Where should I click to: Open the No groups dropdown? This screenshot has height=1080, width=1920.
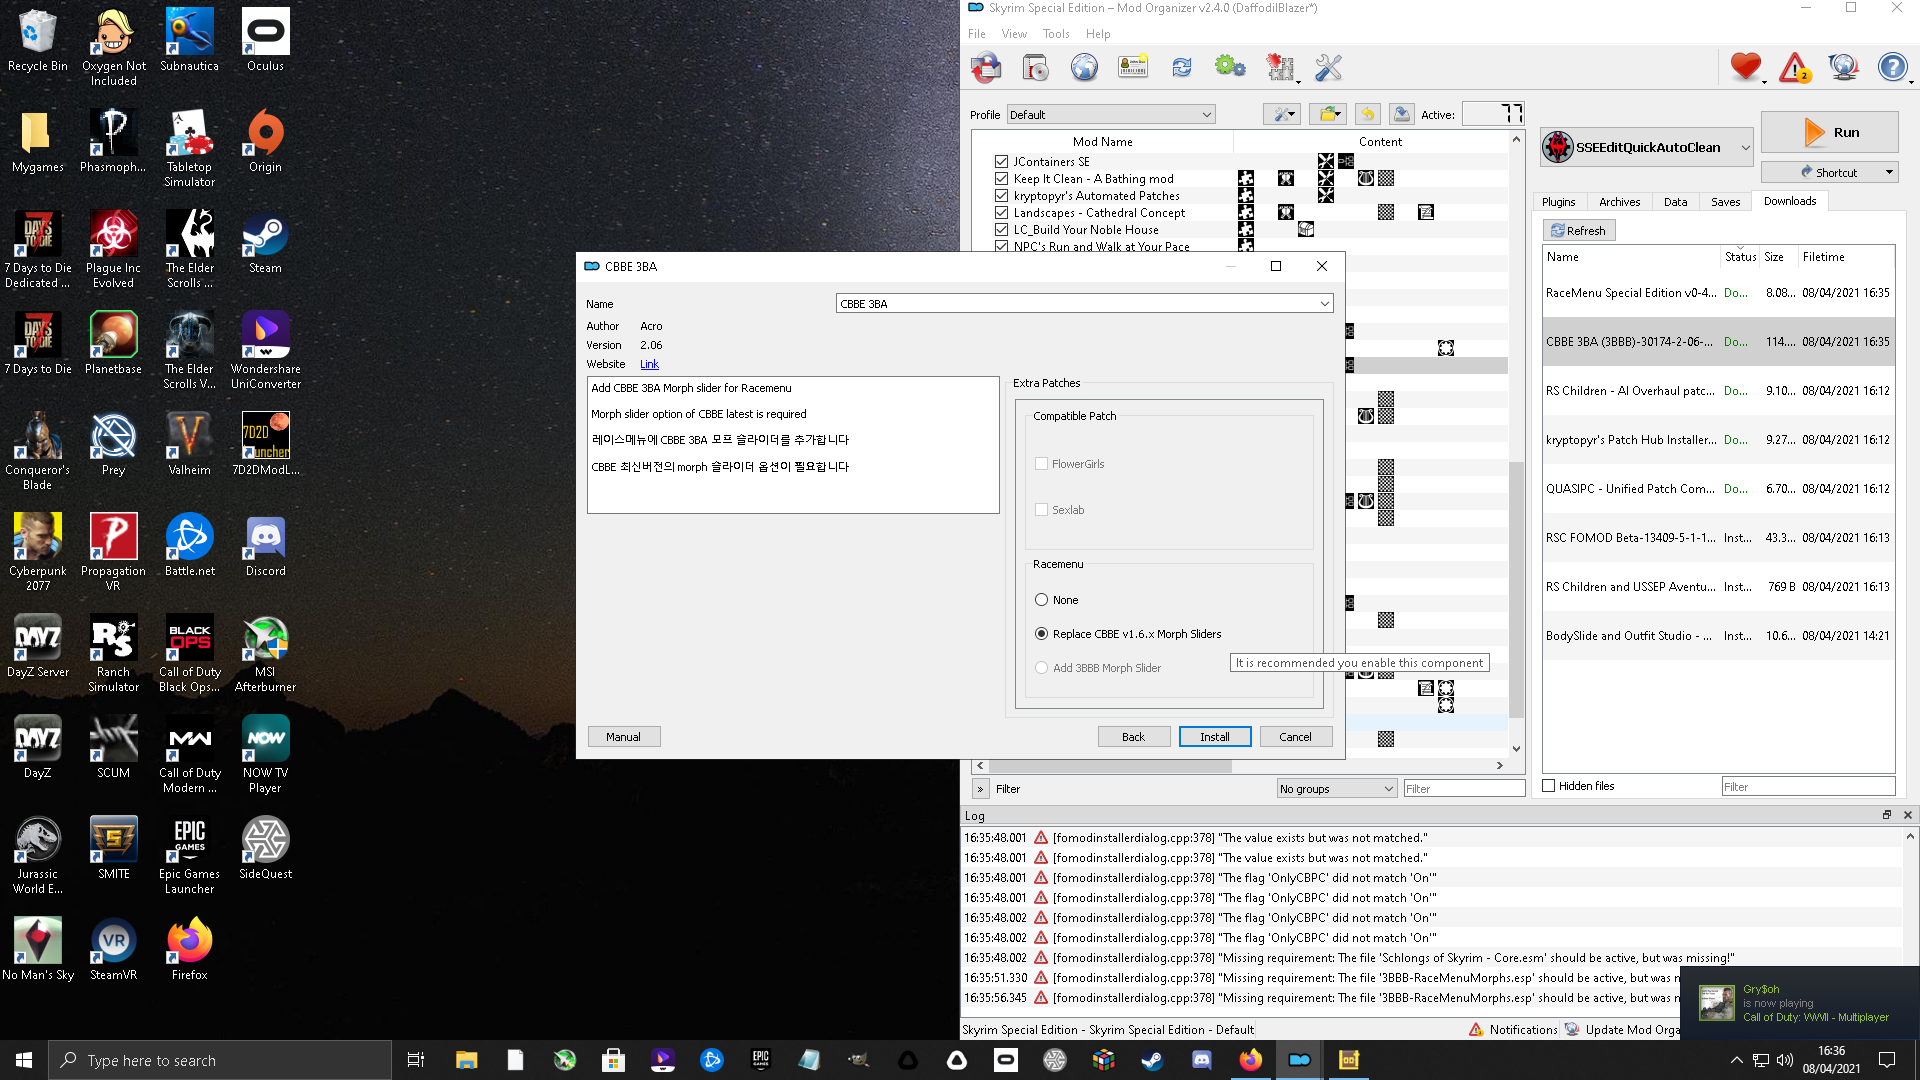1336,789
